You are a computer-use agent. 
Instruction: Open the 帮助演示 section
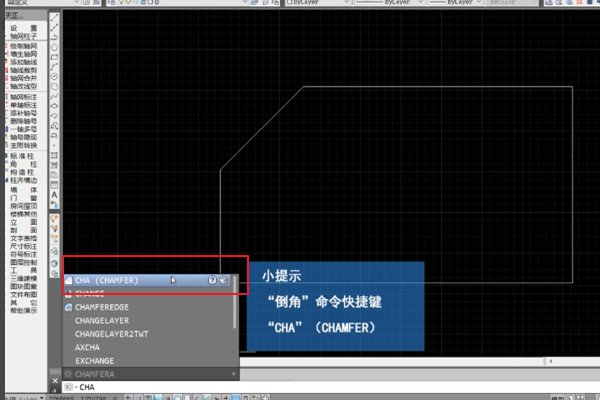[24, 310]
